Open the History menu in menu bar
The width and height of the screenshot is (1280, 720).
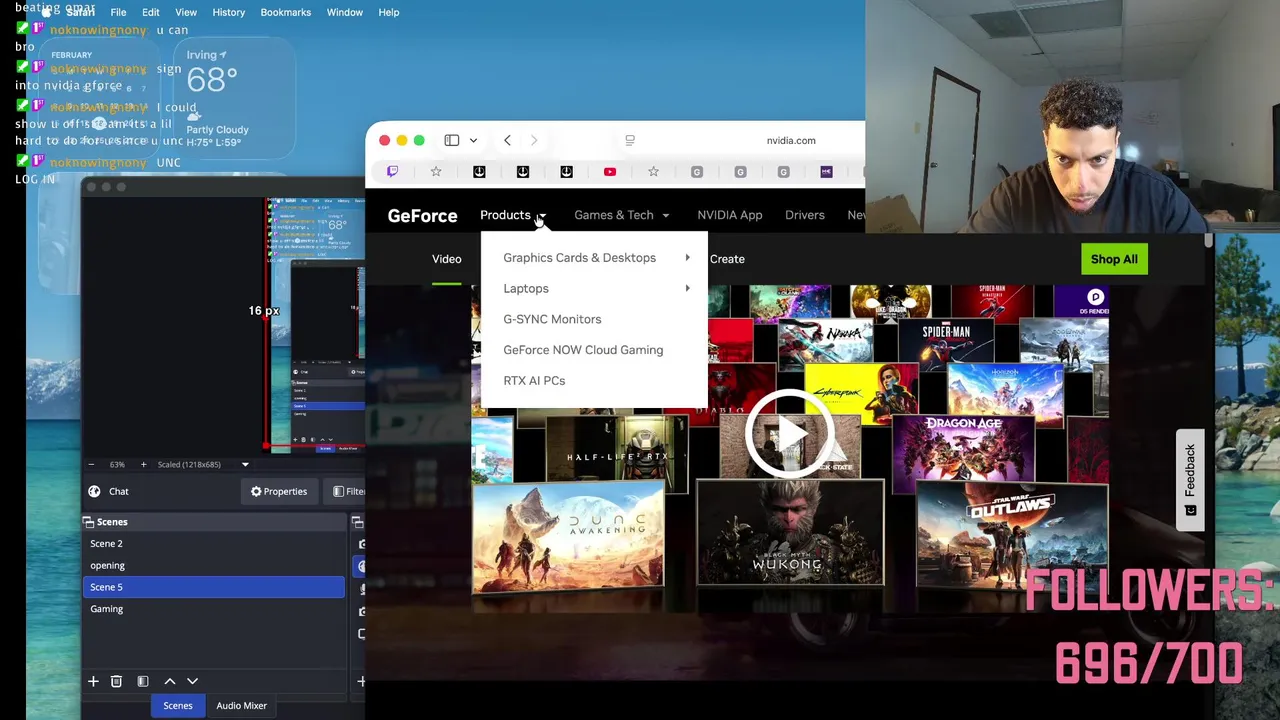(229, 12)
